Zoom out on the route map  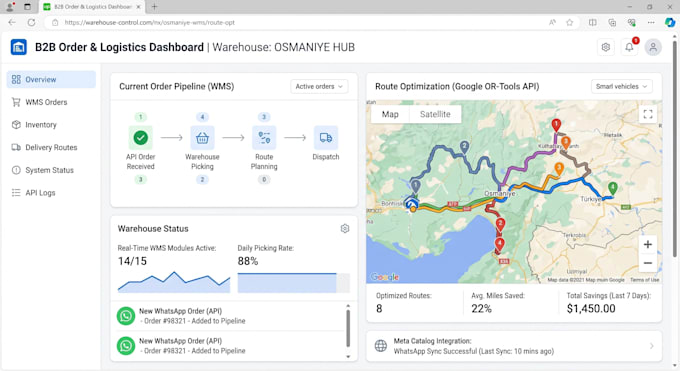(647, 263)
